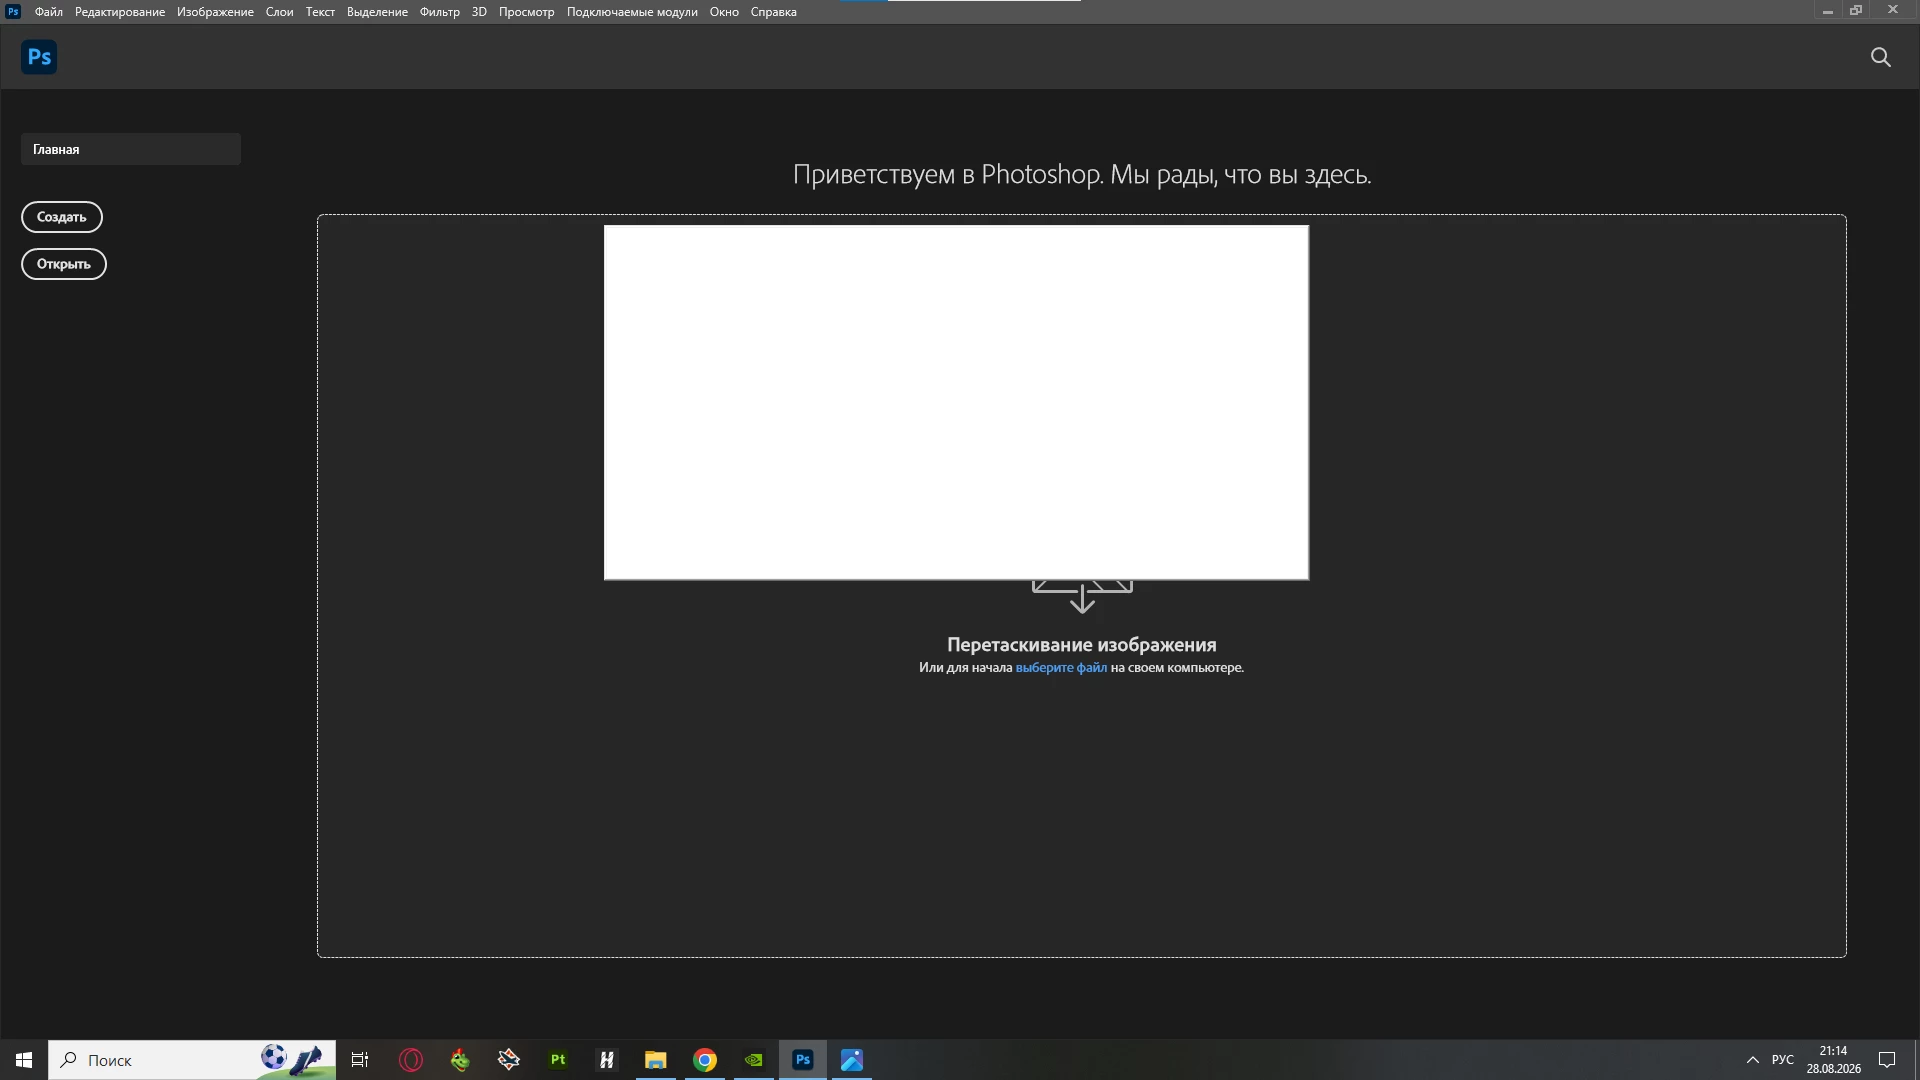Open the Слои menu
1920x1080 pixels.
pyautogui.click(x=279, y=12)
